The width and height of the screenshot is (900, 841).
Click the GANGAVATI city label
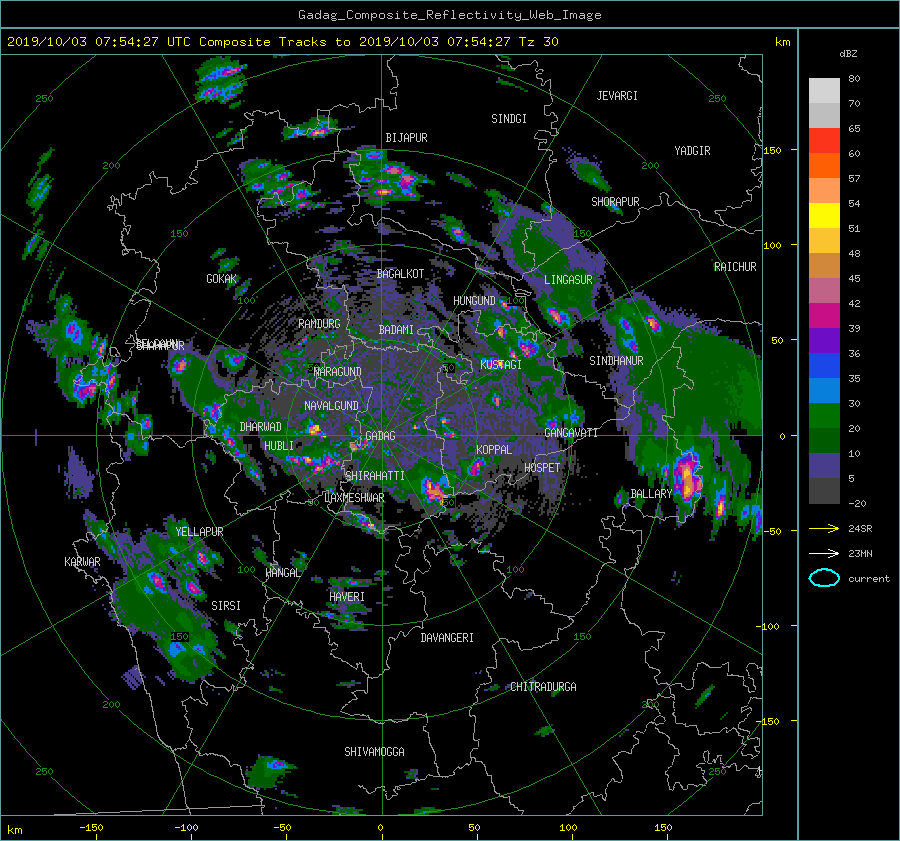coord(571,432)
